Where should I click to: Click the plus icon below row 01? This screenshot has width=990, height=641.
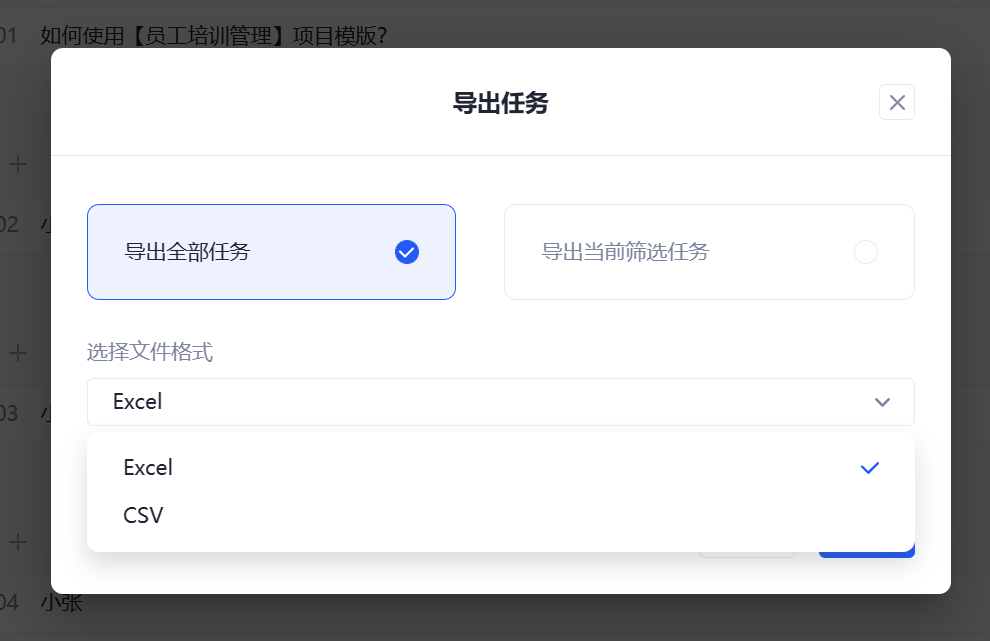point(18,164)
